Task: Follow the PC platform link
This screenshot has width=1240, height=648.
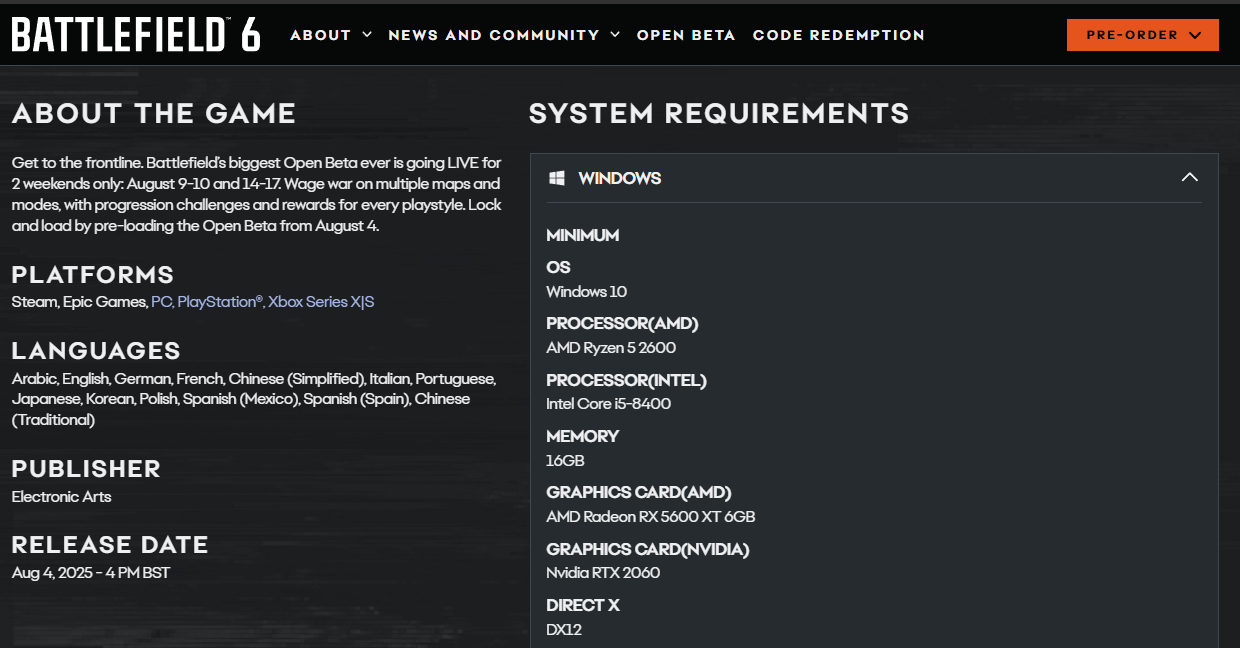Action: click(x=161, y=302)
